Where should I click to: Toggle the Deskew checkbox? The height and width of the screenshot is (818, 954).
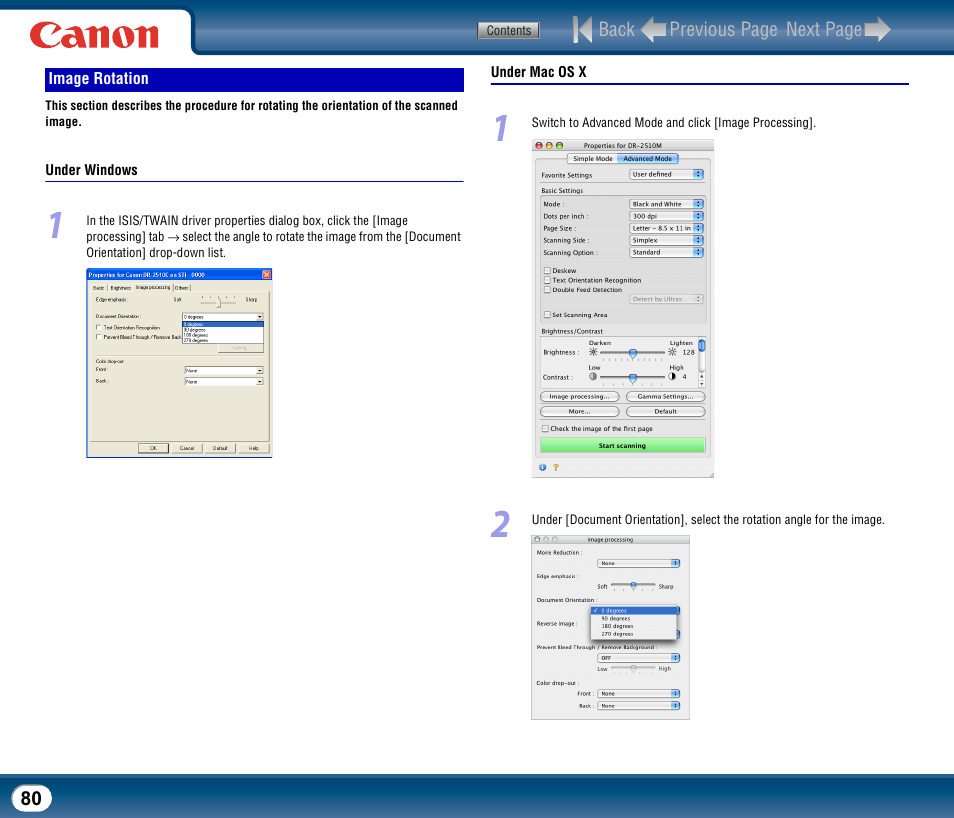547,270
